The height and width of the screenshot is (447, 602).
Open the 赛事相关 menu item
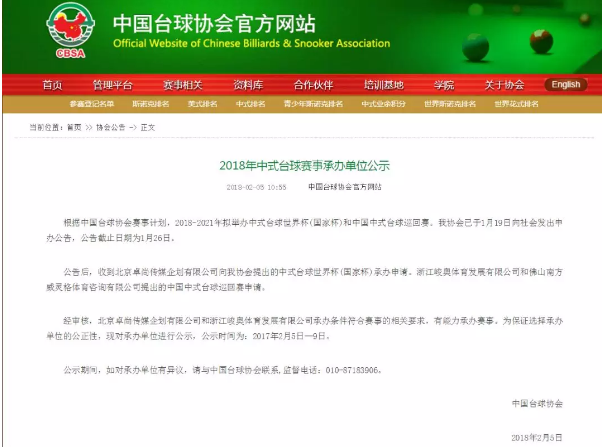click(x=183, y=85)
